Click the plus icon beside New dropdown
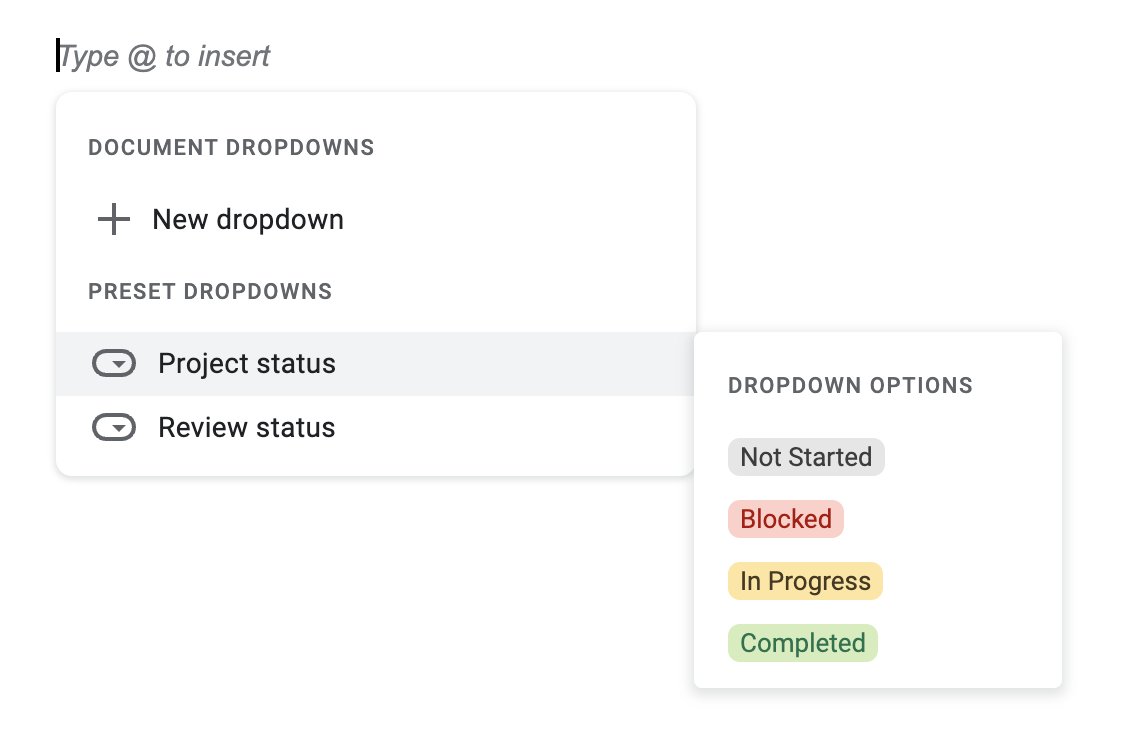 (x=114, y=220)
